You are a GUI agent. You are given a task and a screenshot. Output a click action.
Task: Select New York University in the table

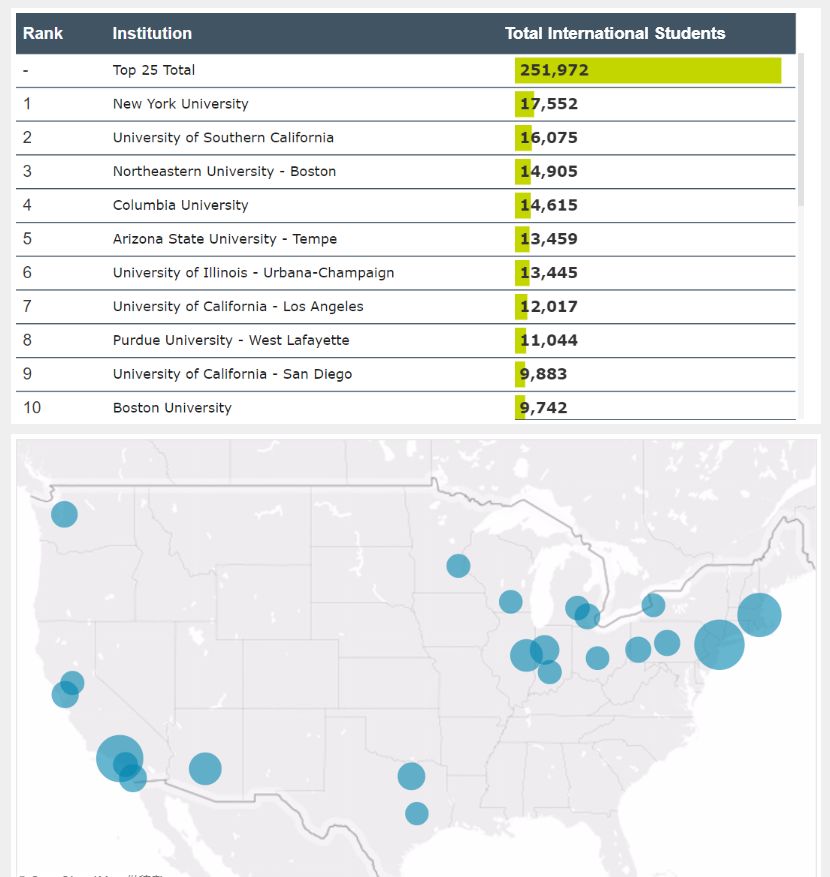coord(181,104)
